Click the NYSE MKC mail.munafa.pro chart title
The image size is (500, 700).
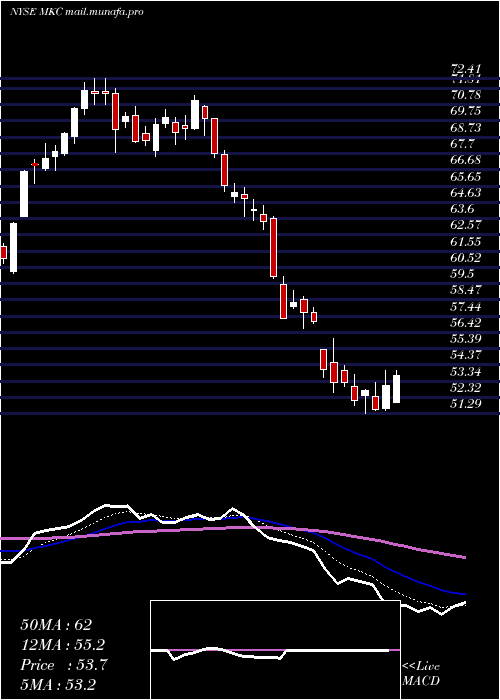point(76,12)
